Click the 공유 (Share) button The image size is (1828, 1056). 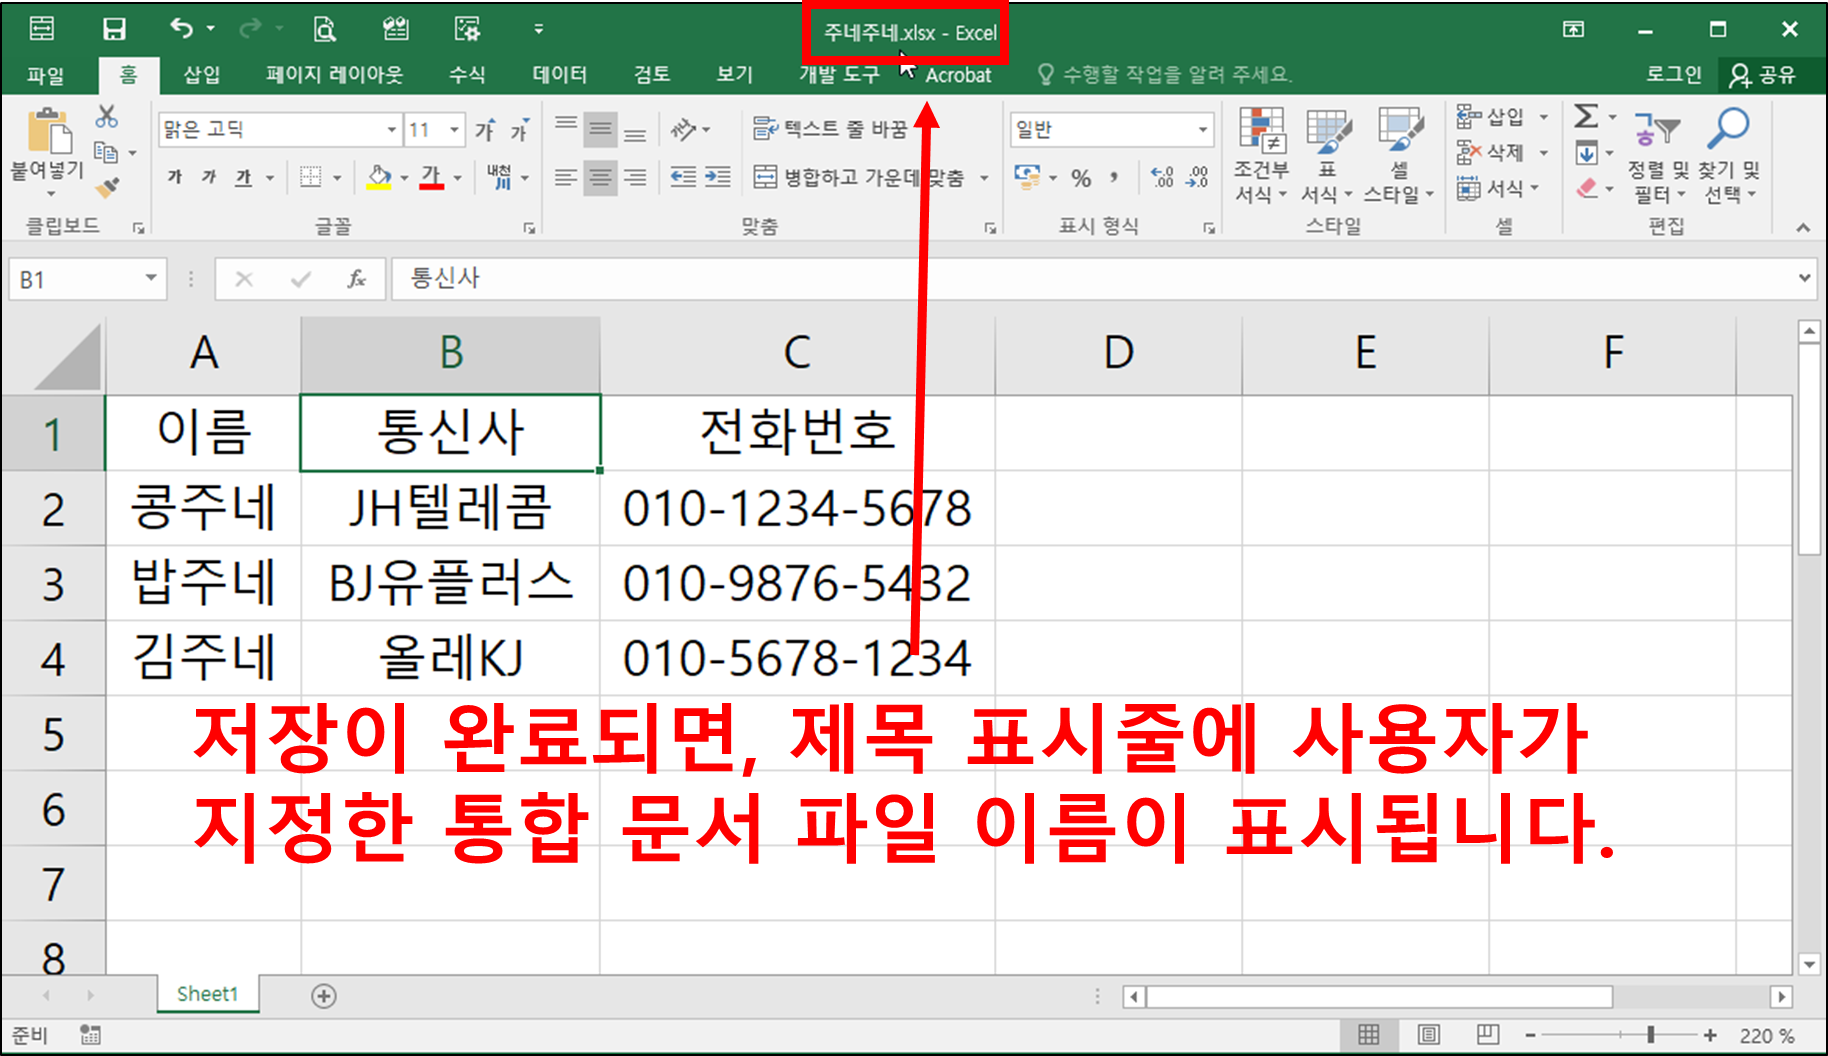pos(1764,75)
